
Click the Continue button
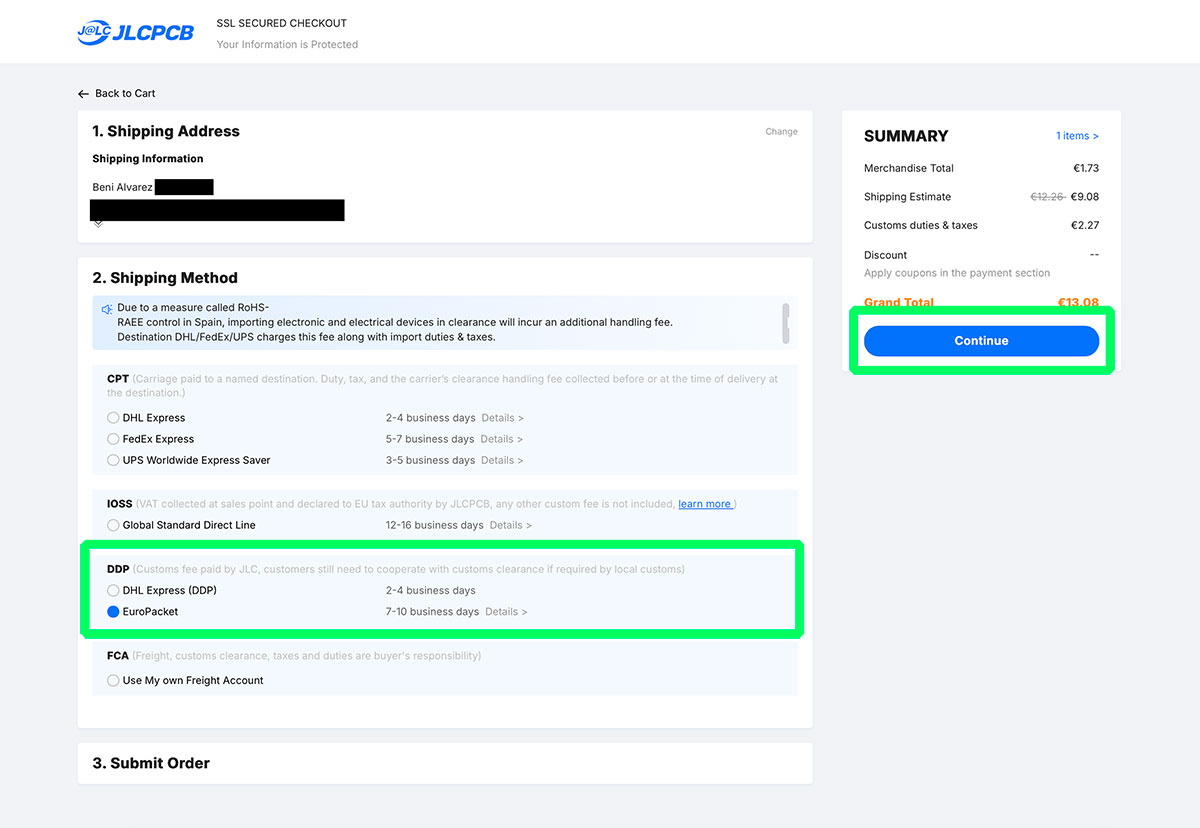point(981,341)
